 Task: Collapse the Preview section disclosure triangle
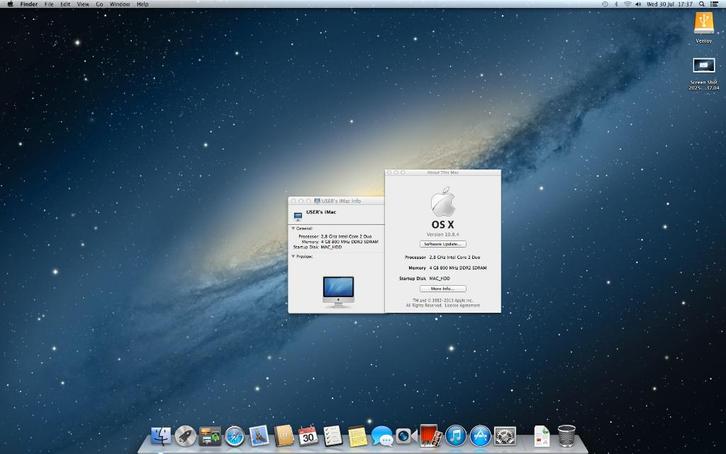tap(293, 256)
